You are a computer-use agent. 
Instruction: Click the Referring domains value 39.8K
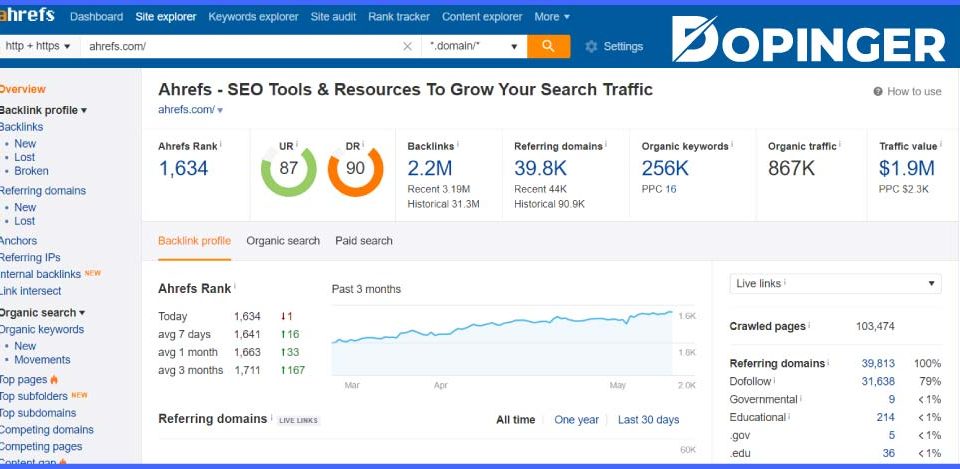click(541, 168)
